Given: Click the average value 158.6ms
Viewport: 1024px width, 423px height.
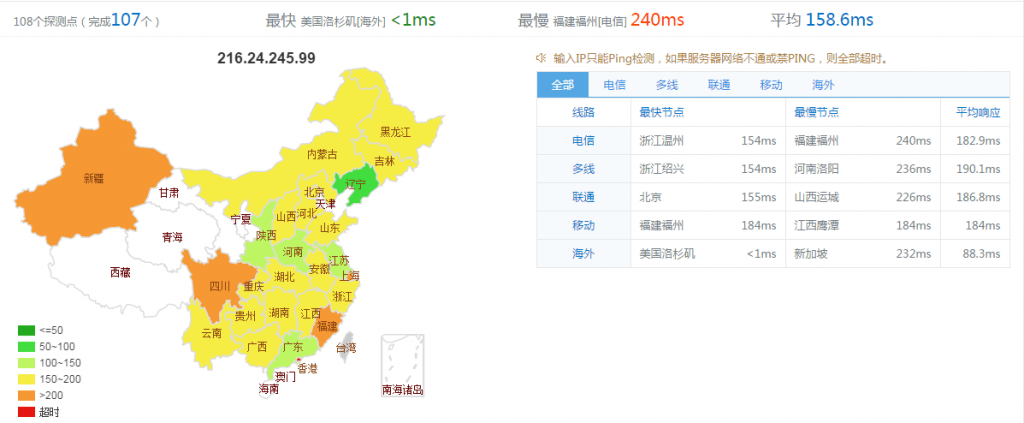Looking at the screenshot, I should [x=839, y=20].
